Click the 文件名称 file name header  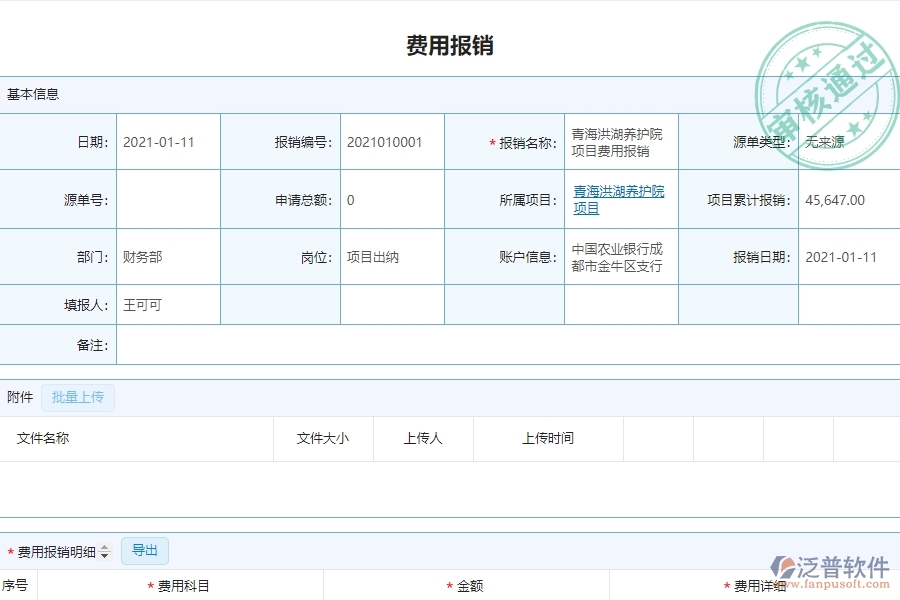(x=47, y=438)
